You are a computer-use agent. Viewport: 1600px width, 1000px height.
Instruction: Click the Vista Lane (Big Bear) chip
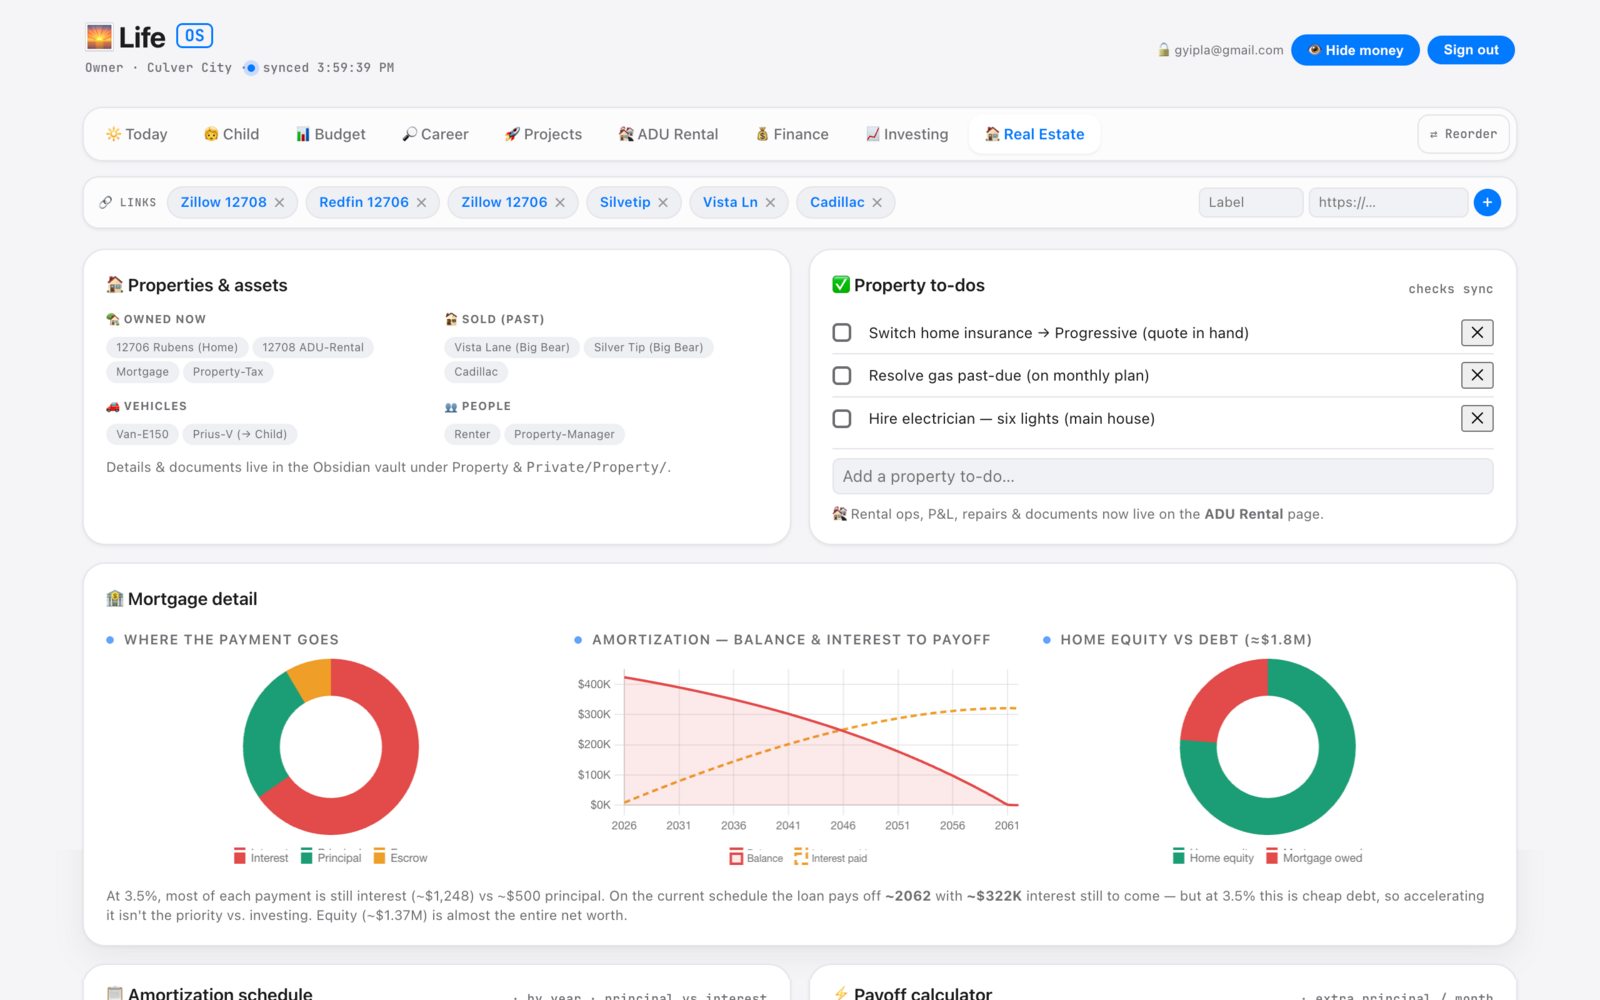(512, 347)
